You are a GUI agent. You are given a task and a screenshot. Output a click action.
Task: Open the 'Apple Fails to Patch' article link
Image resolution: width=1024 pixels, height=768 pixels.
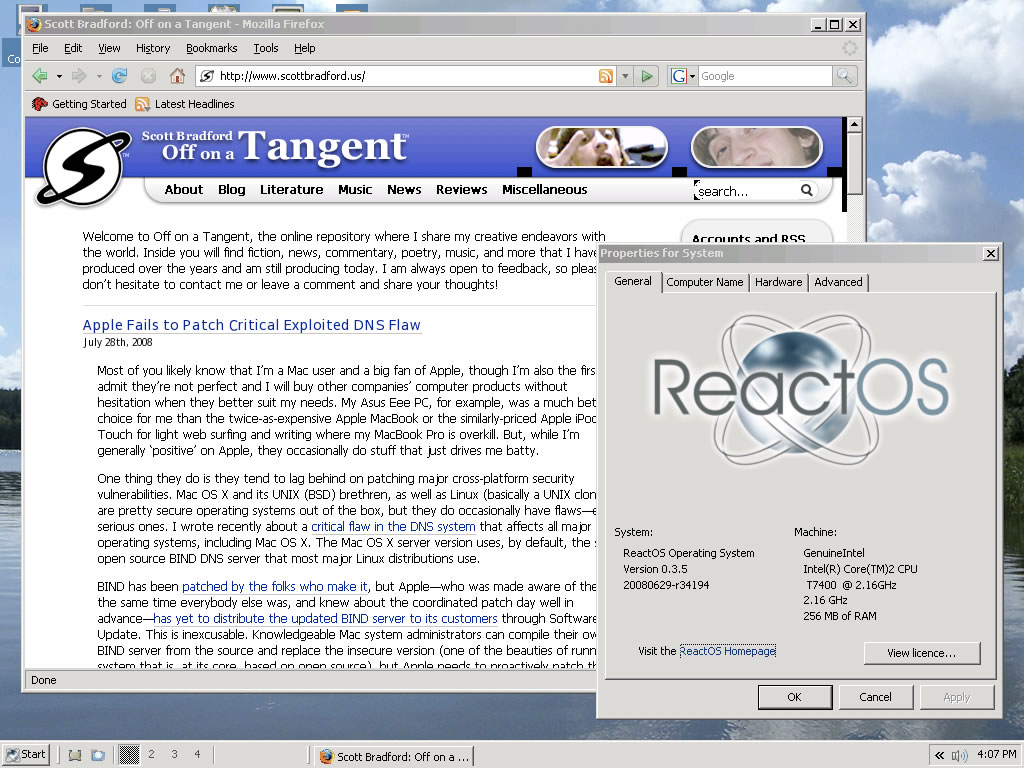pyautogui.click(x=251, y=325)
